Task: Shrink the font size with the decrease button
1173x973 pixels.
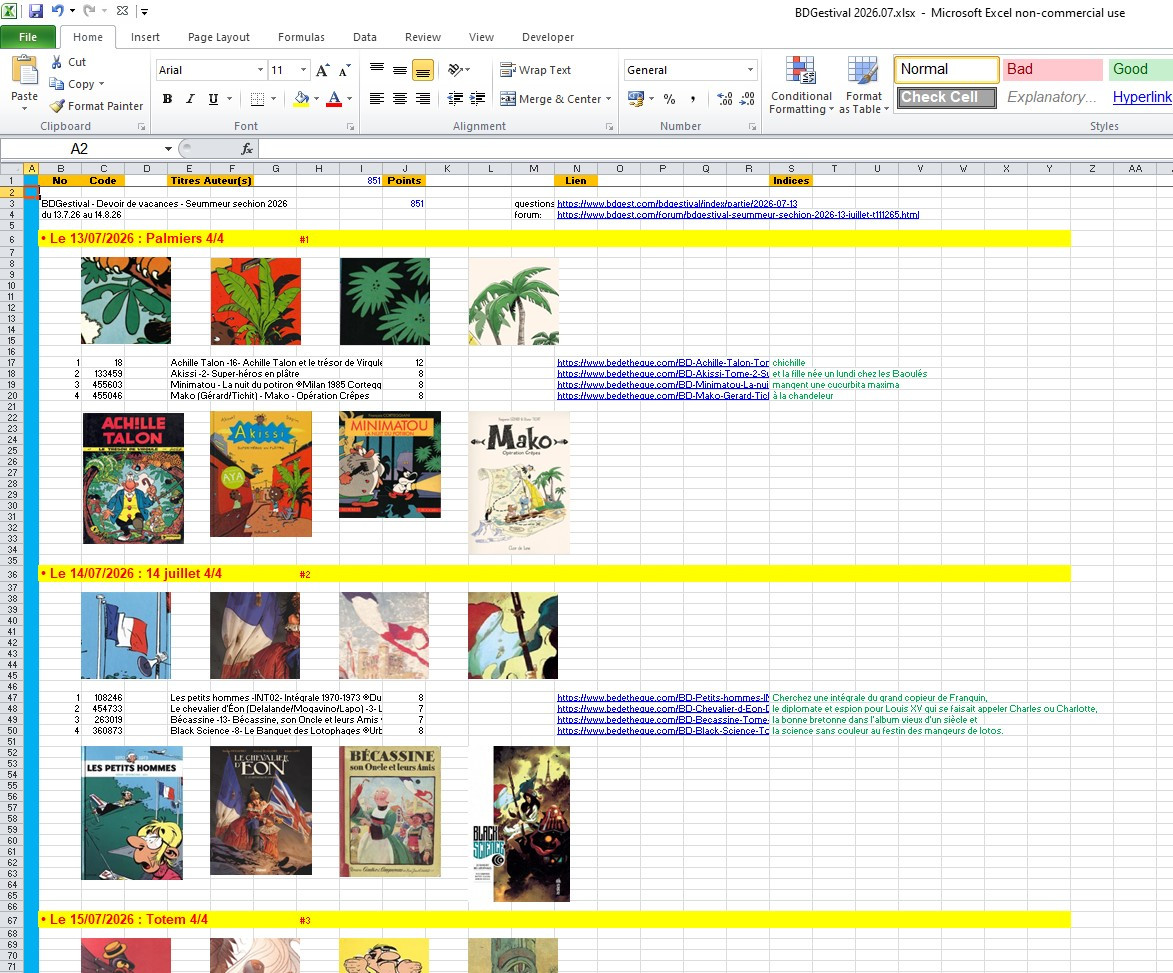Action: (344, 70)
